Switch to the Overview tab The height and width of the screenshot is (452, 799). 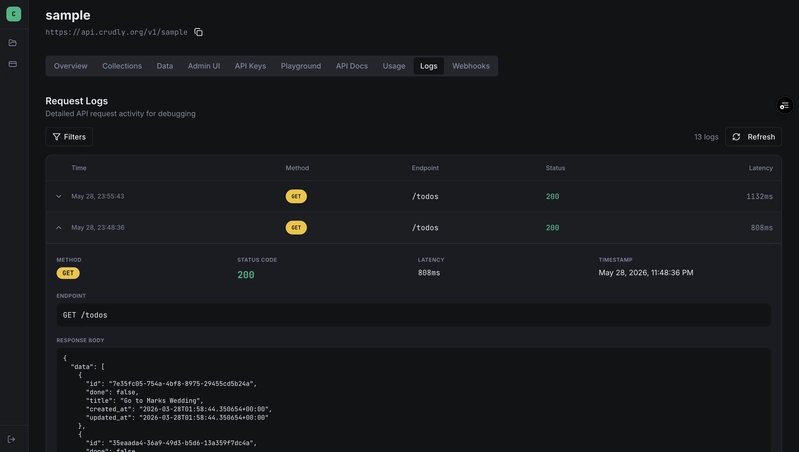(70, 66)
